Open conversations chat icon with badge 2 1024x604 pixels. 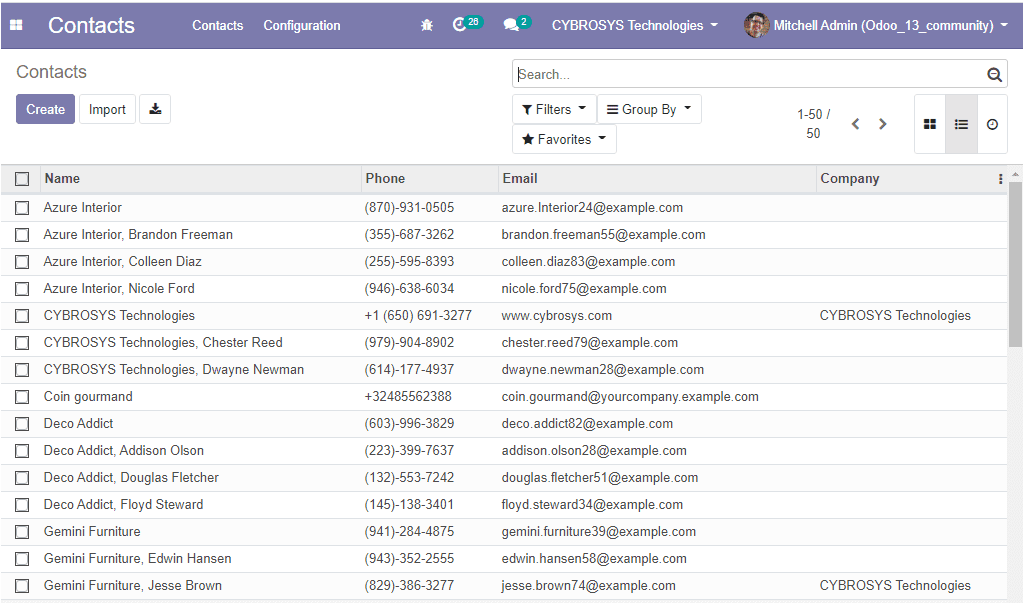click(x=512, y=25)
